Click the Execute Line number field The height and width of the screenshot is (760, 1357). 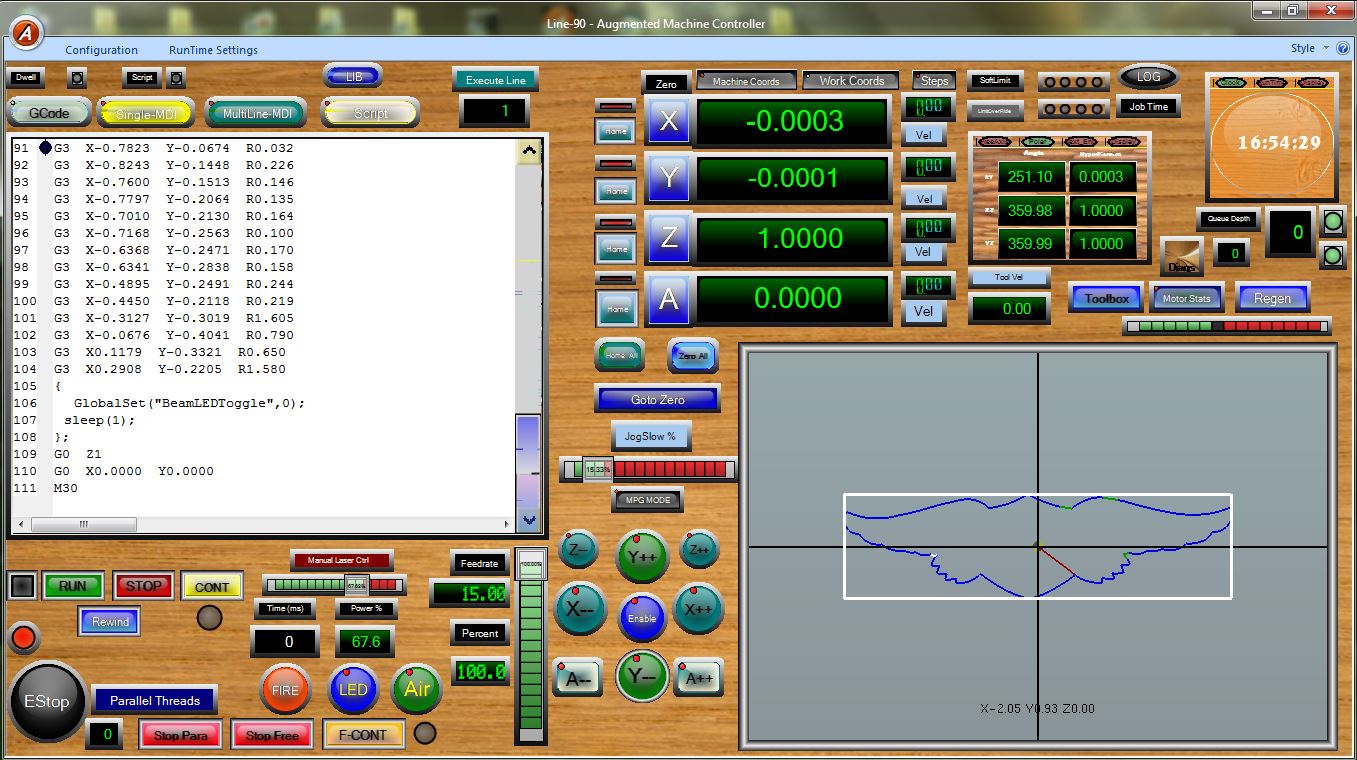click(494, 111)
